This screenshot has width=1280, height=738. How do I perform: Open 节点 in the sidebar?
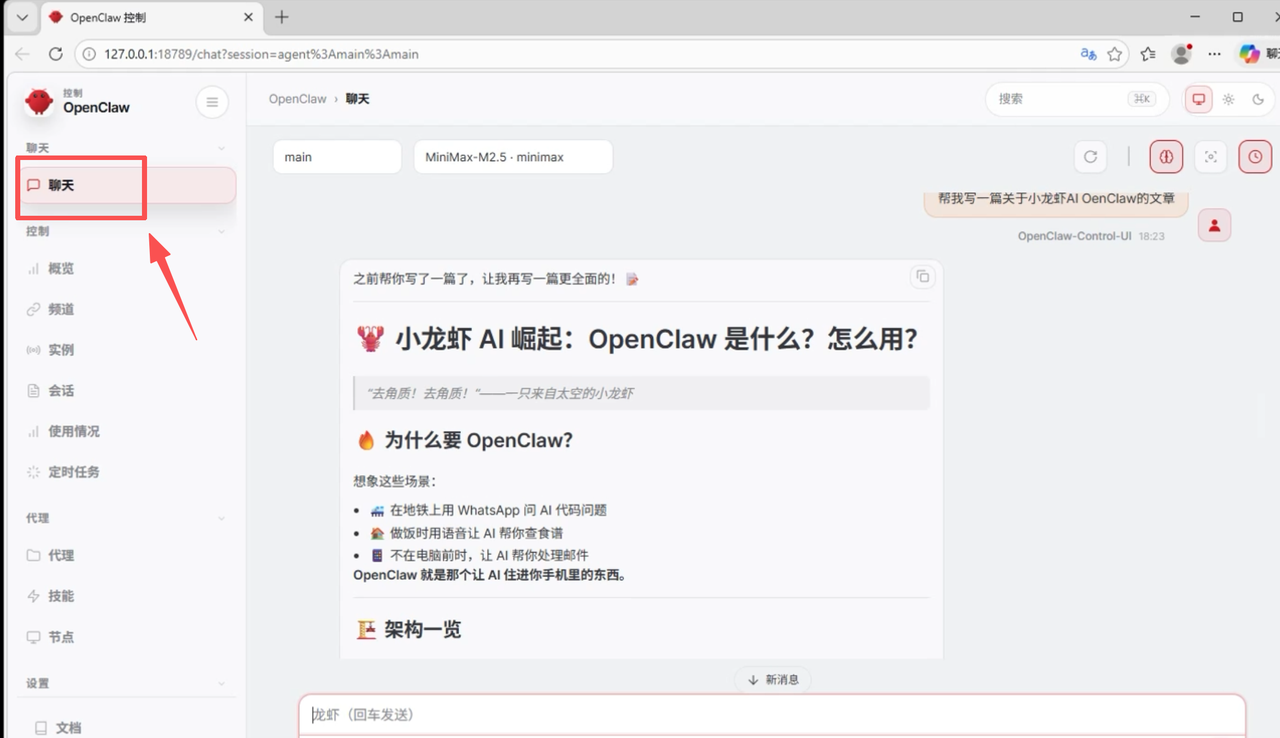(x=128, y=637)
